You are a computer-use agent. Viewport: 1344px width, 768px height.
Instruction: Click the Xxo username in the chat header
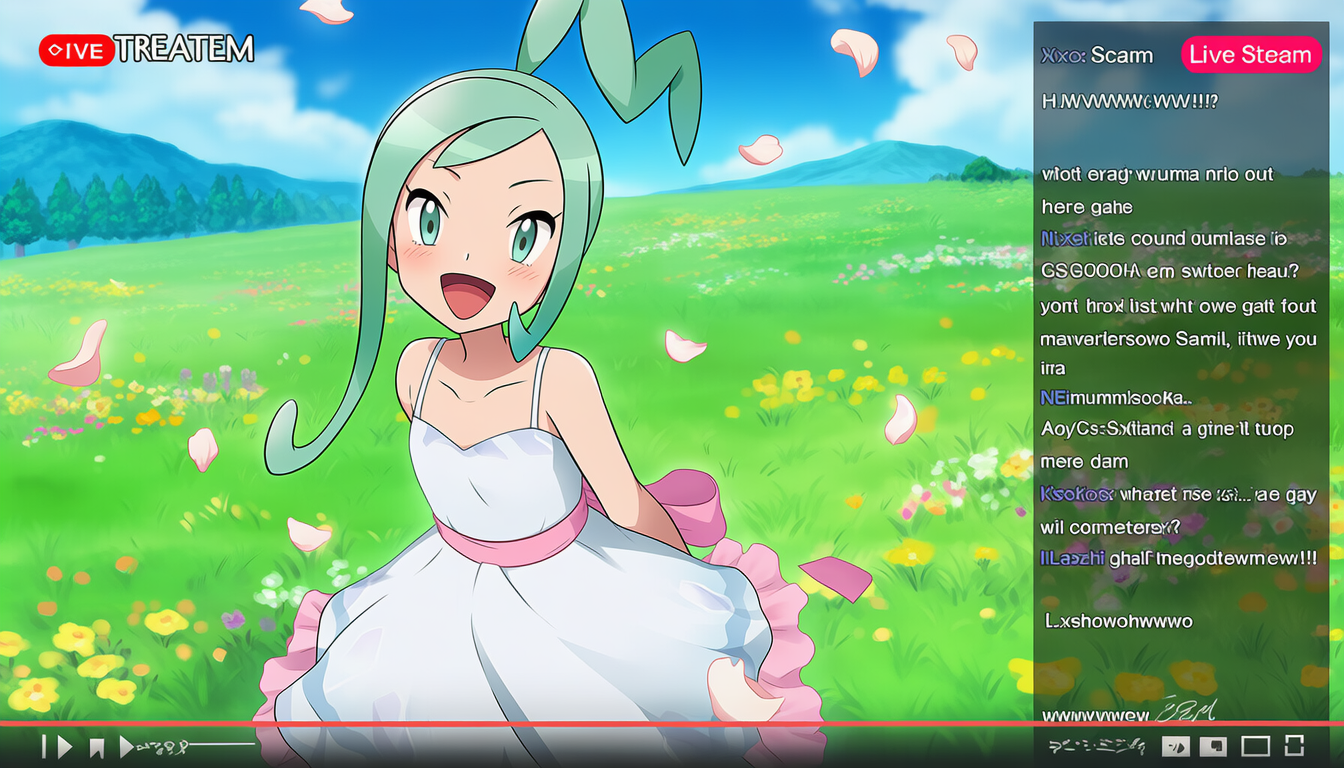[x=1062, y=56]
